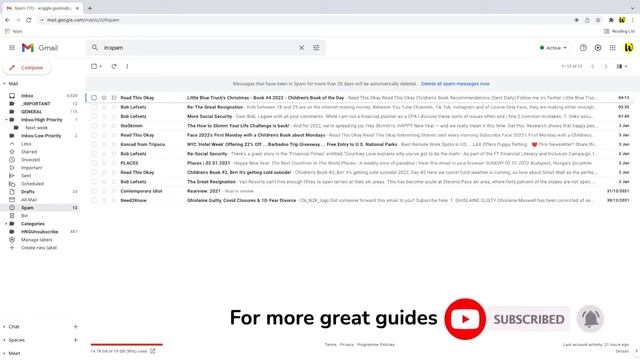Create a new space plus icon
640x360 pixels.
[76, 340]
